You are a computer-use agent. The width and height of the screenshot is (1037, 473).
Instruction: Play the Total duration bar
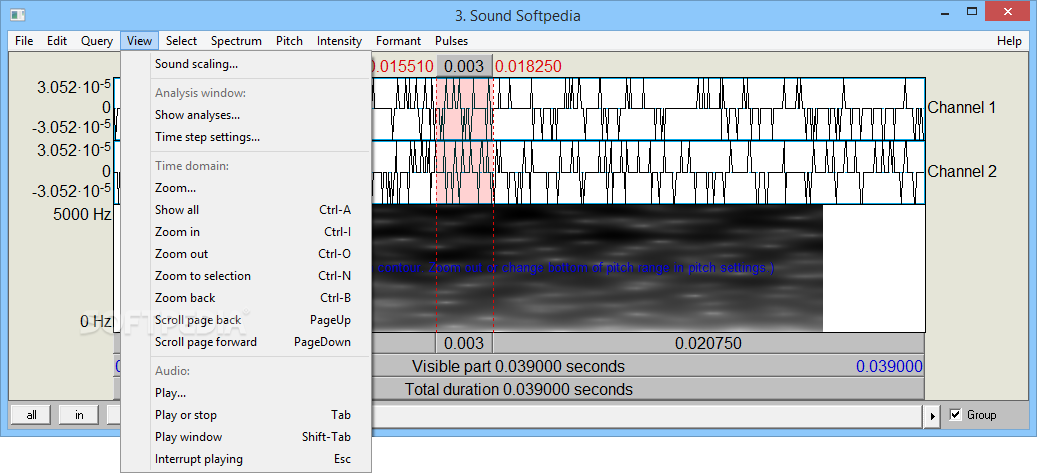point(518,390)
